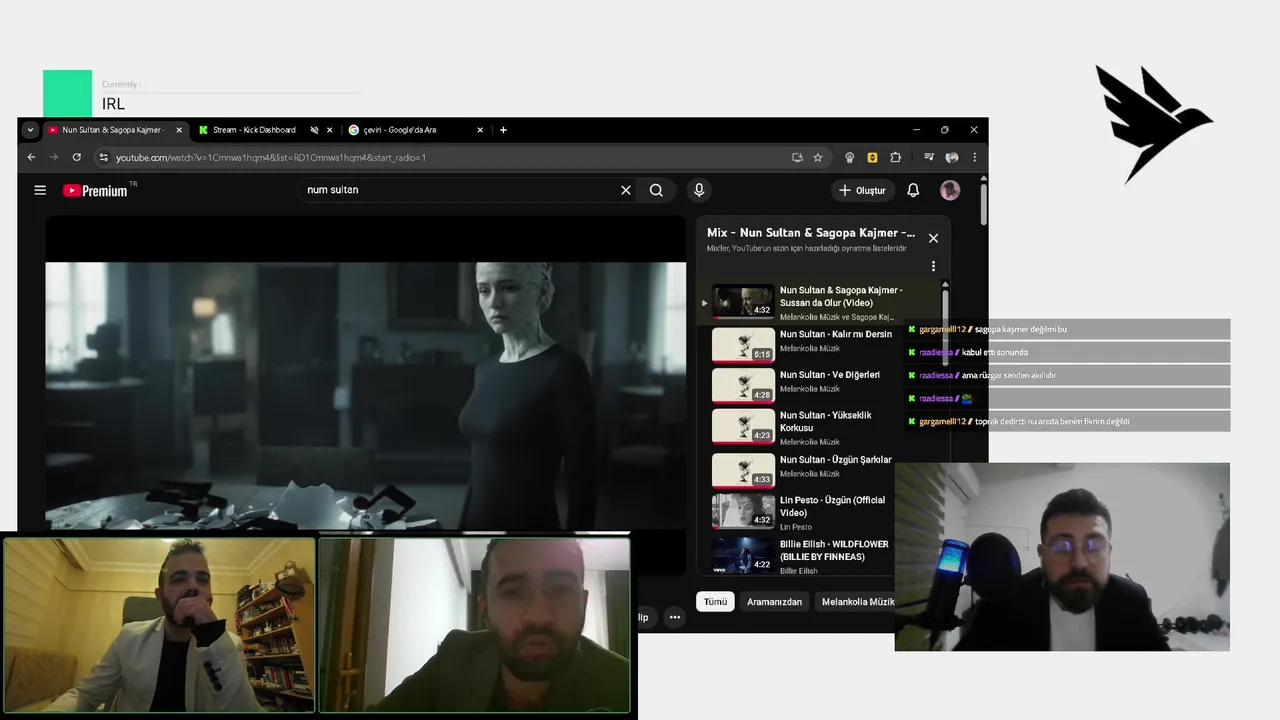1280x720 pixels.
Task: Select the current Sussan da Olur playlist item
Action: click(821, 303)
